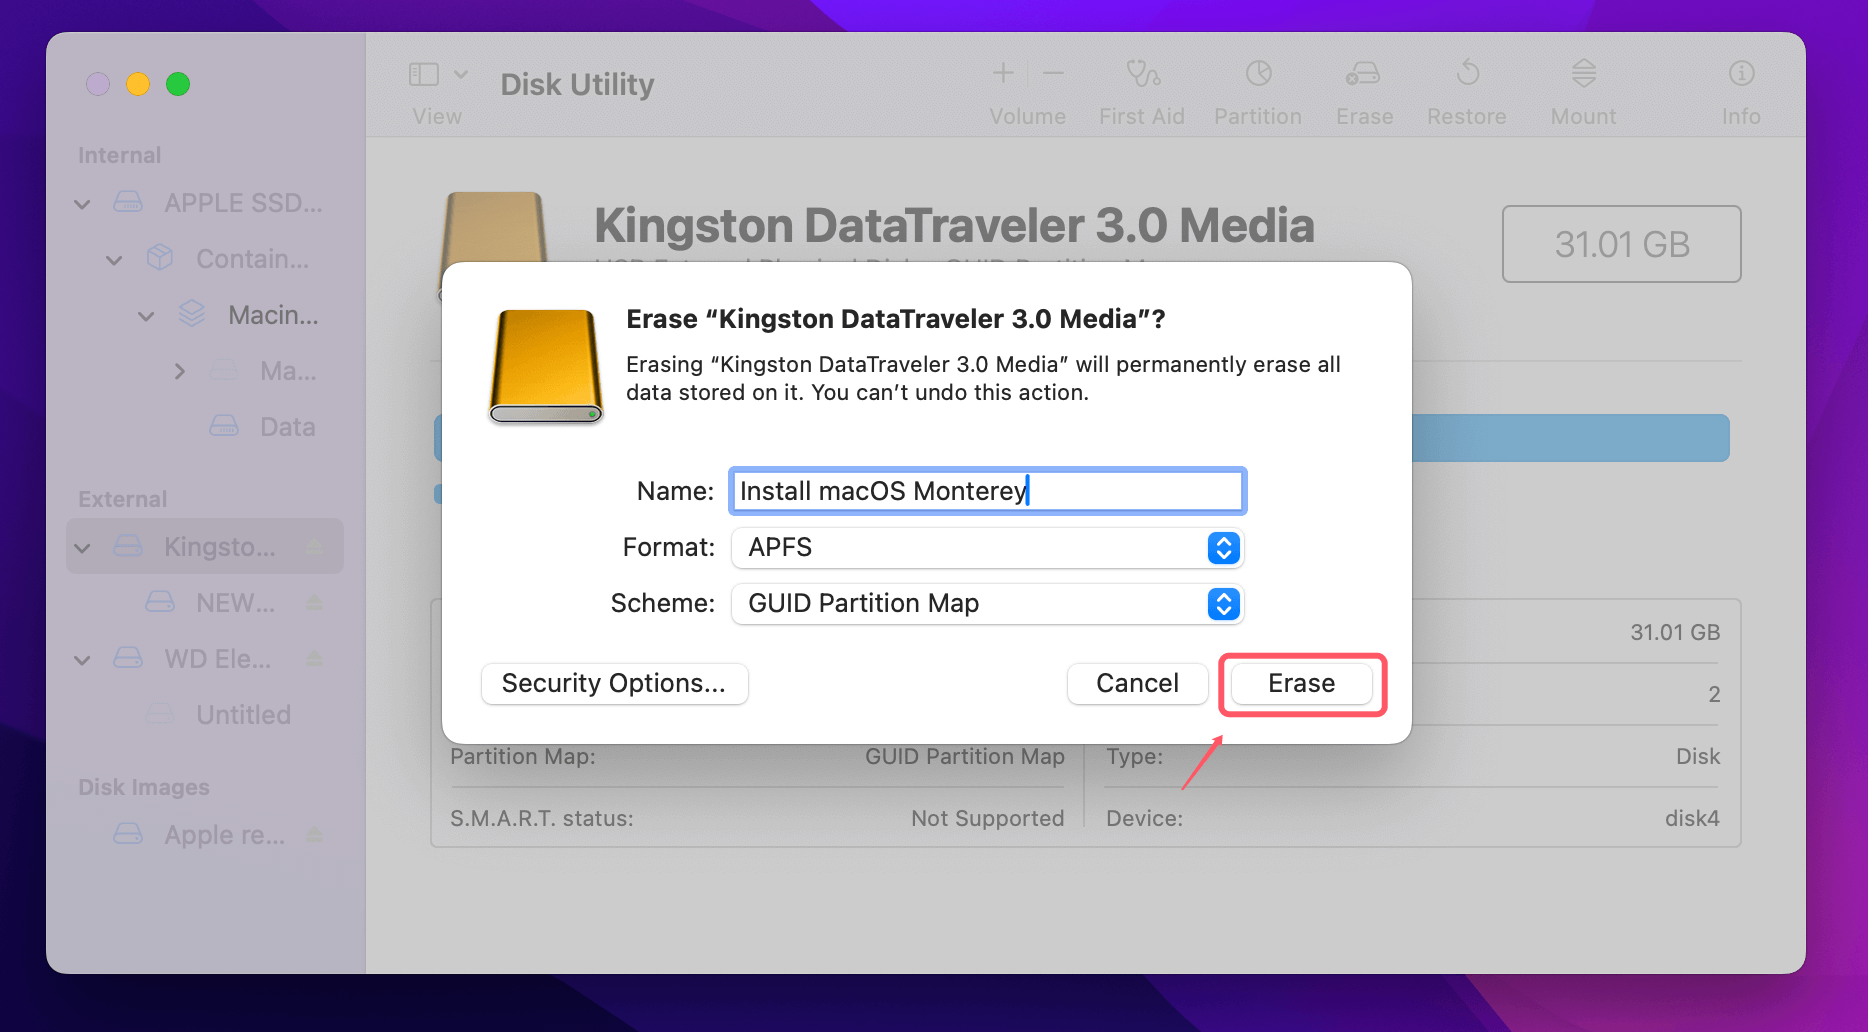Eject the Kingston external drive
The image size is (1868, 1032).
[314, 547]
